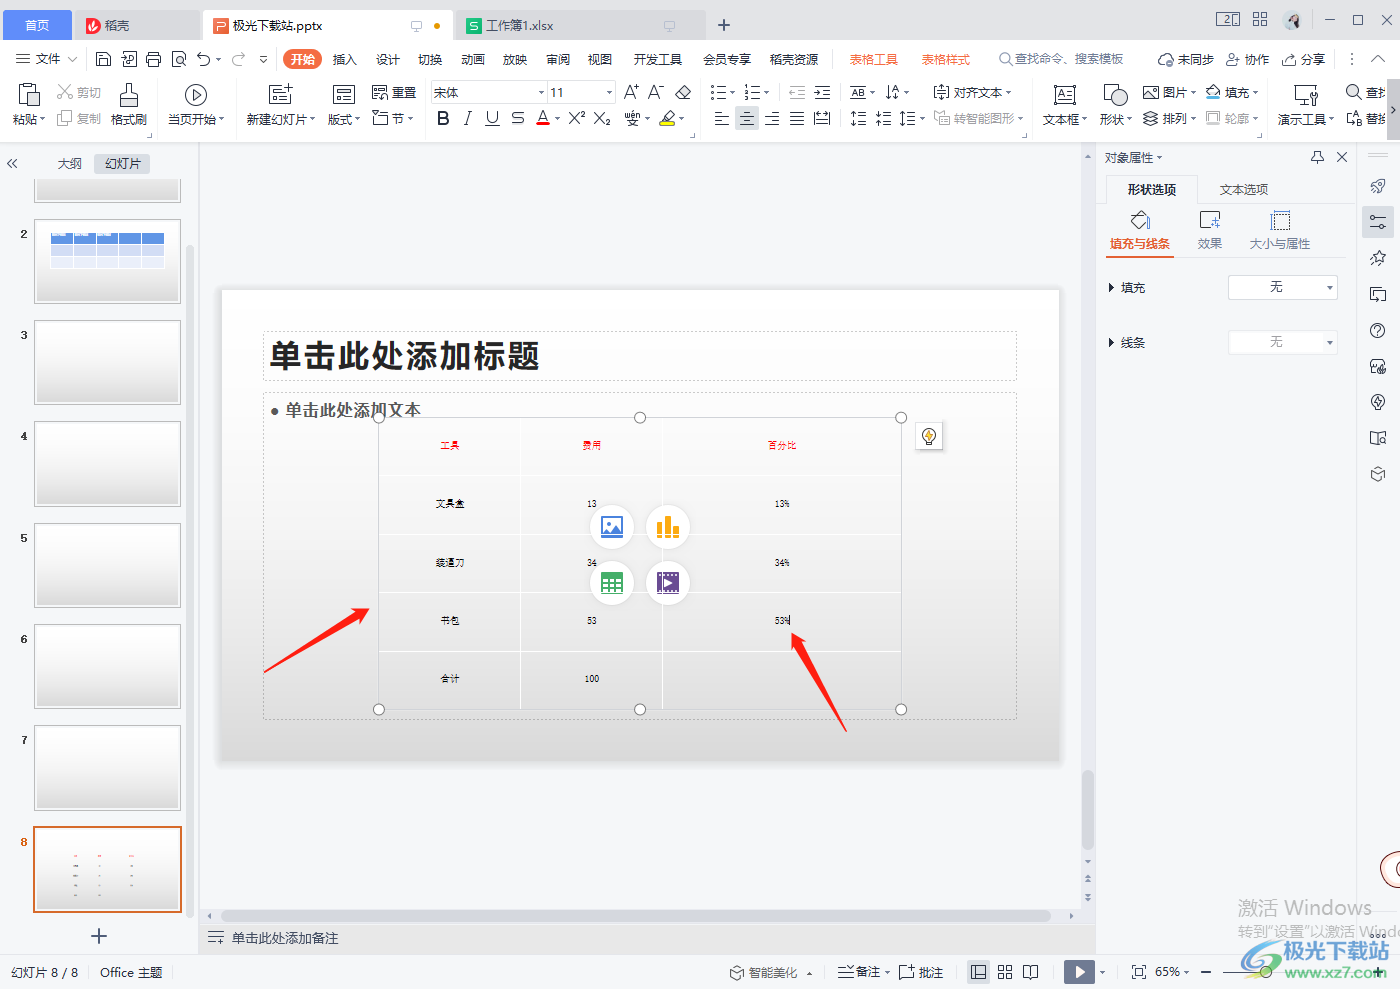1400x989 pixels.
Task: Open the 文件 menu
Action: click(x=46, y=59)
